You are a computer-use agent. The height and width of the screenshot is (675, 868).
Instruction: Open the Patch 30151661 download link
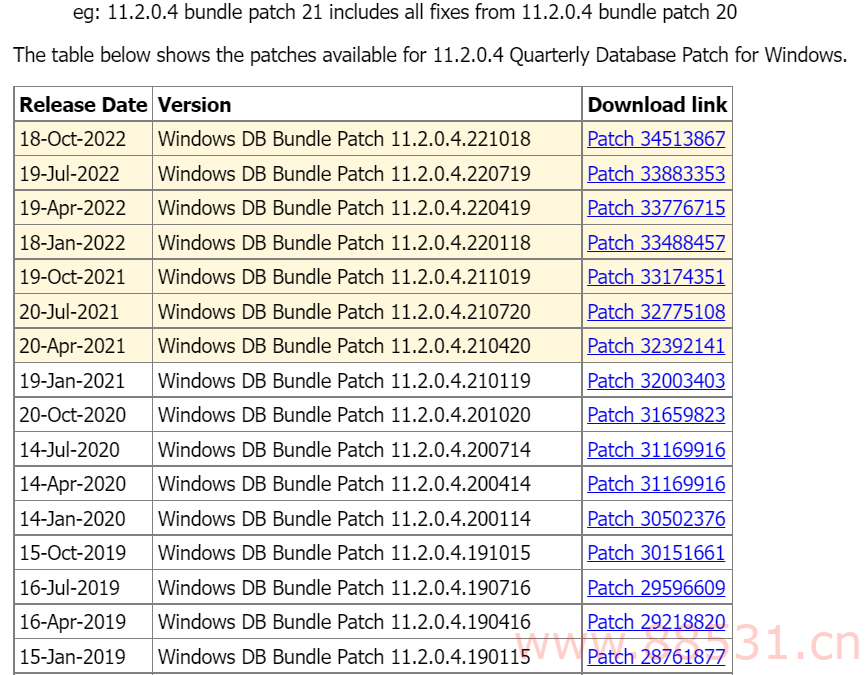656,553
